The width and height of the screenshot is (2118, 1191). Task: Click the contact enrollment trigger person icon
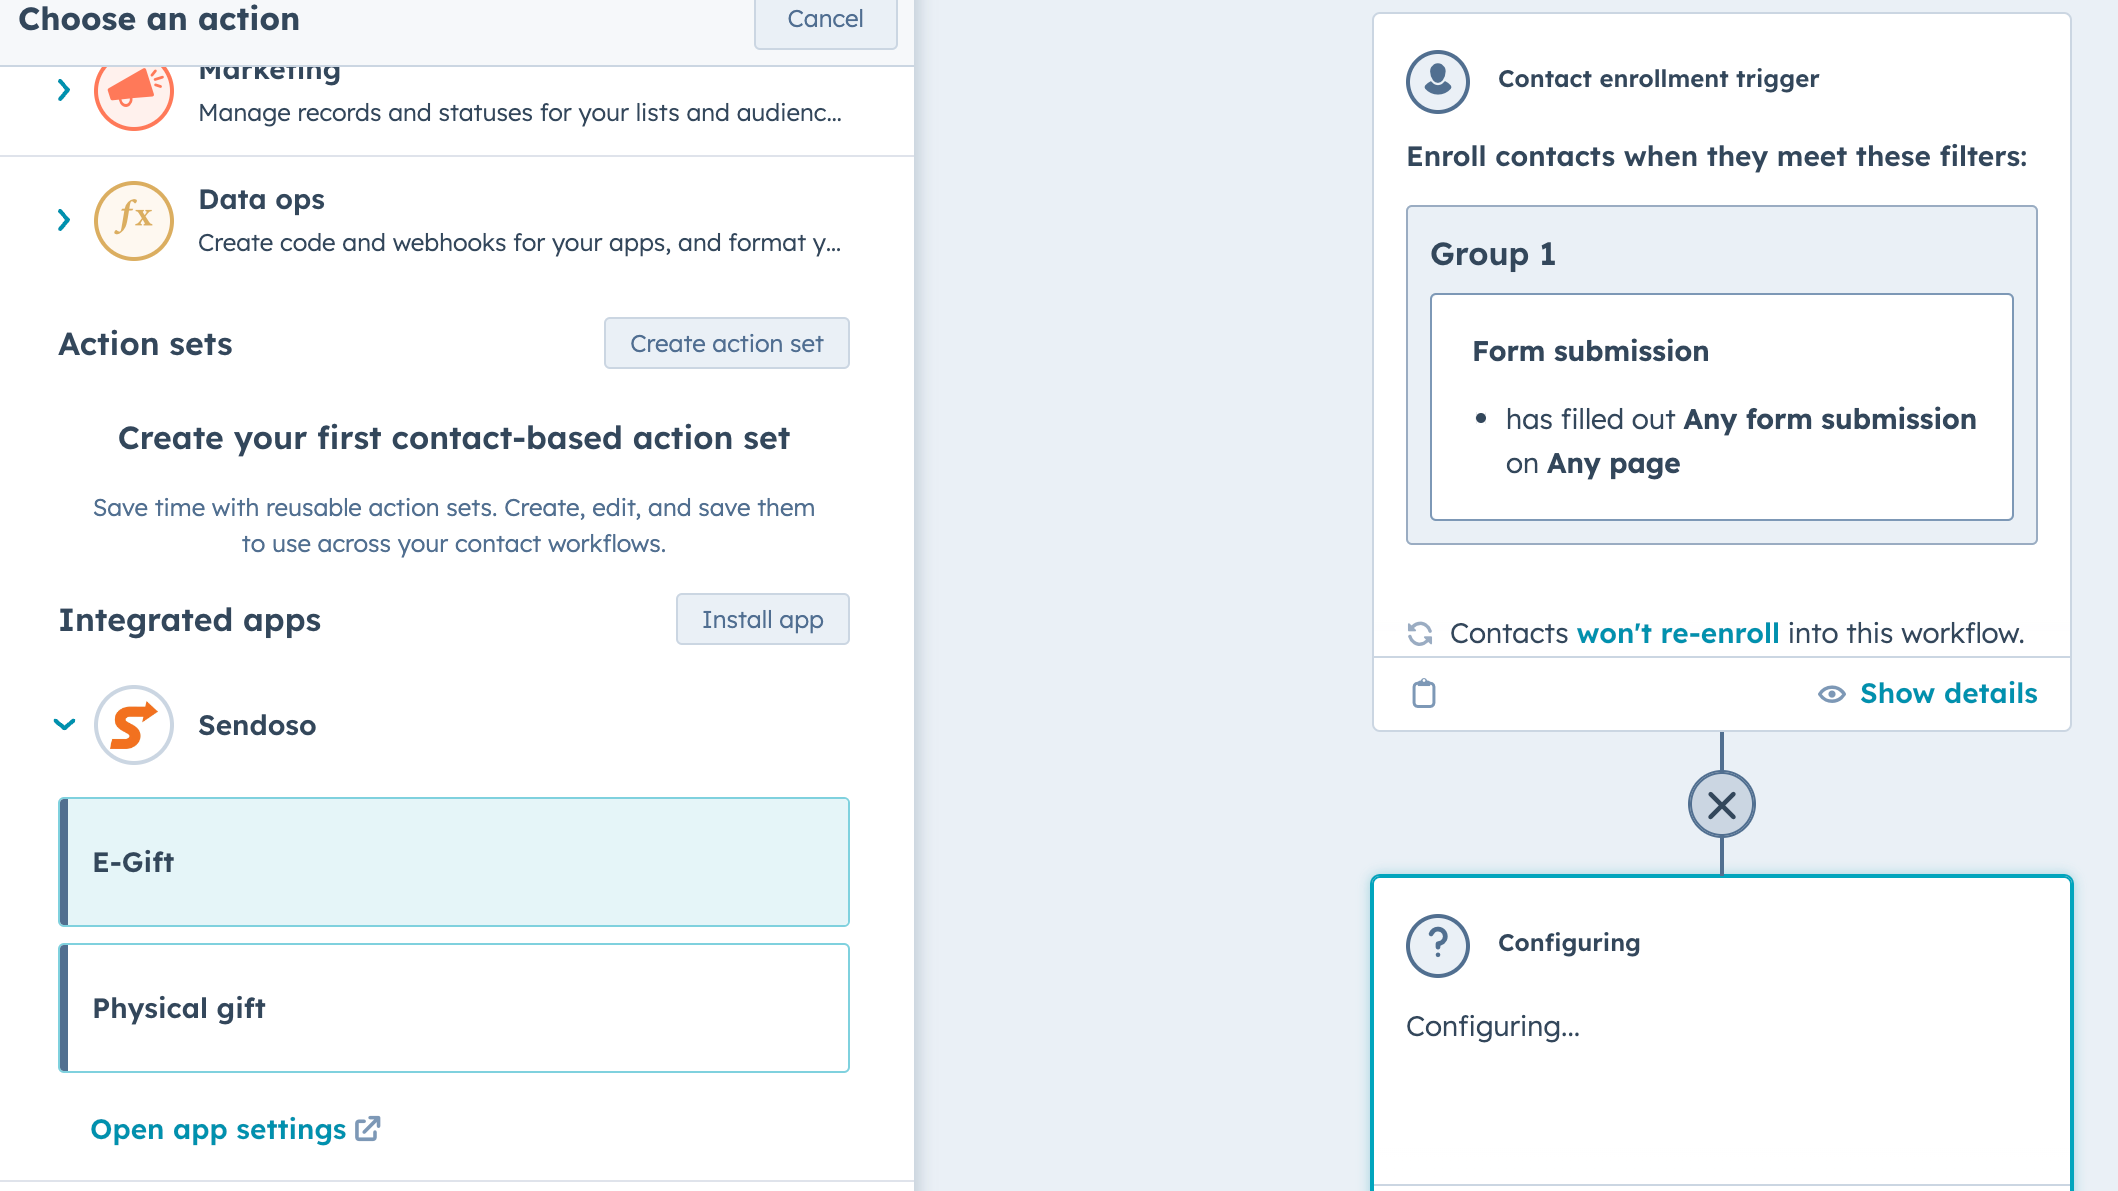pyautogui.click(x=1437, y=80)
